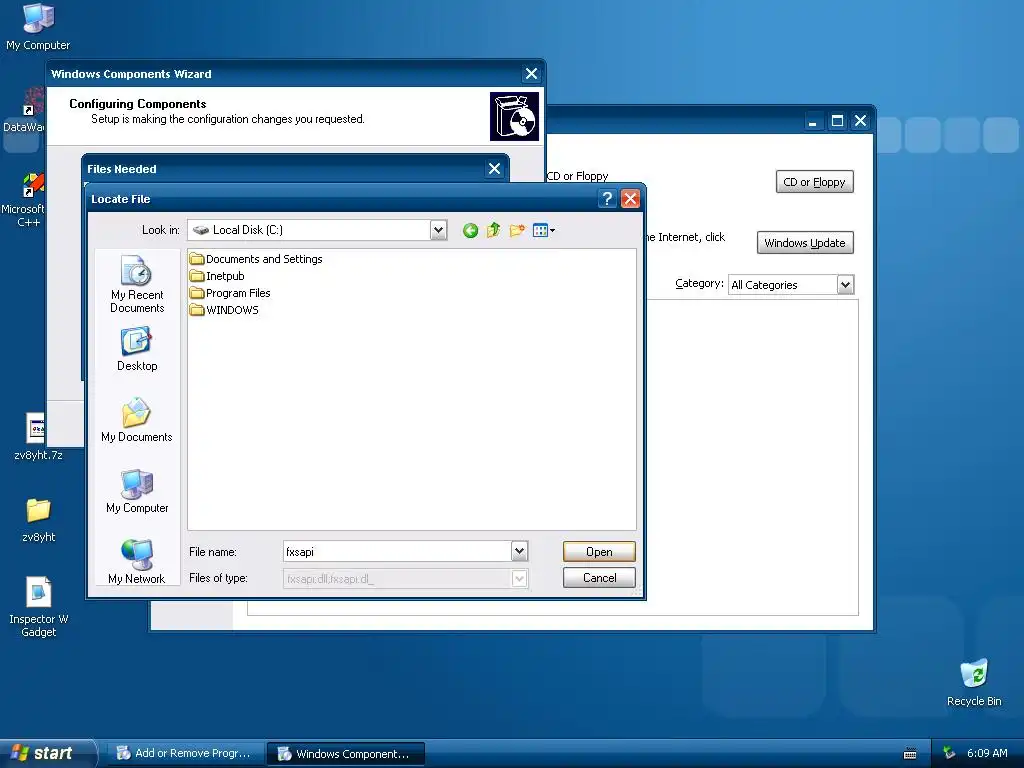Go up one folder level
Image resolution: width=1024 pixels, height=768 pixels.
tap(494, 230)
